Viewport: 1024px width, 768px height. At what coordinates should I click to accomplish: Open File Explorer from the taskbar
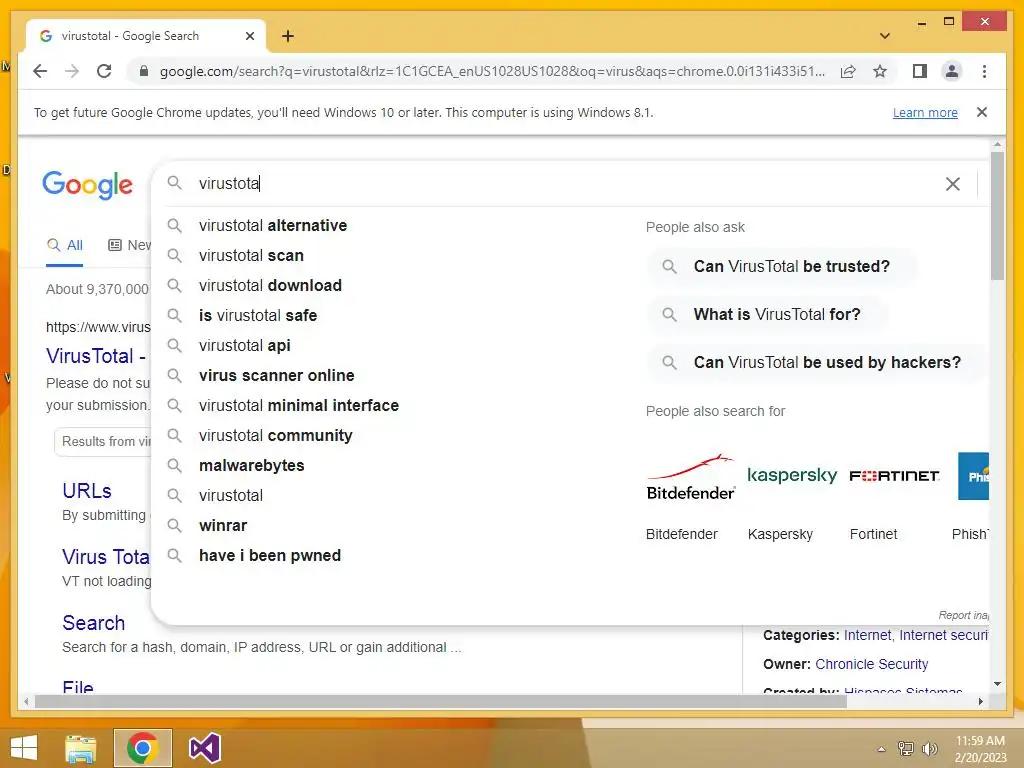point(81,748)
